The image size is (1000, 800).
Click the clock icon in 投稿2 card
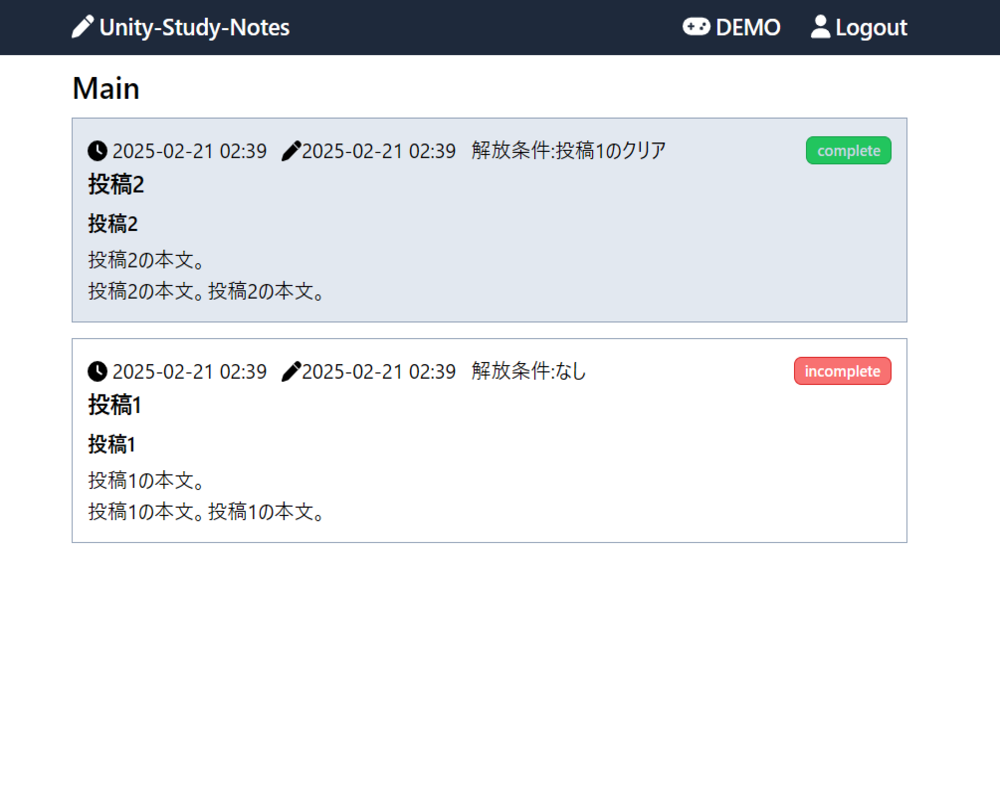click(97, 151)
